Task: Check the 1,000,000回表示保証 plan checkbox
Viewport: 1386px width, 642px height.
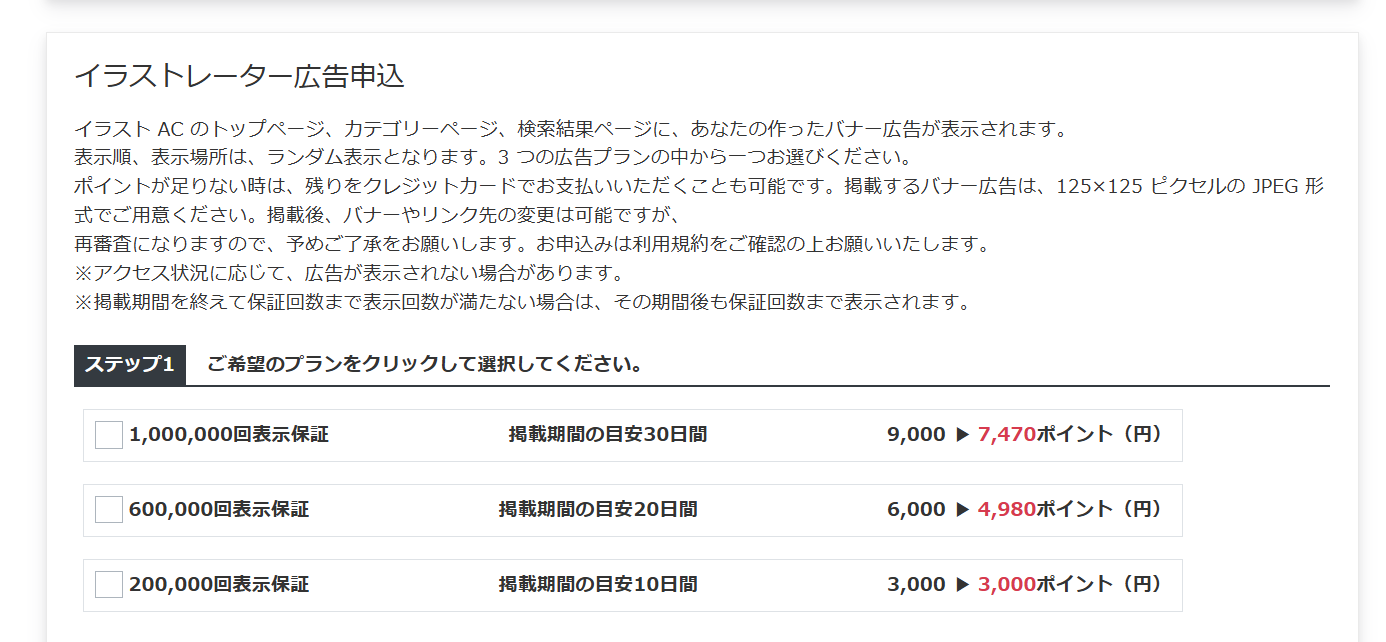Action: tap(109, 435)
